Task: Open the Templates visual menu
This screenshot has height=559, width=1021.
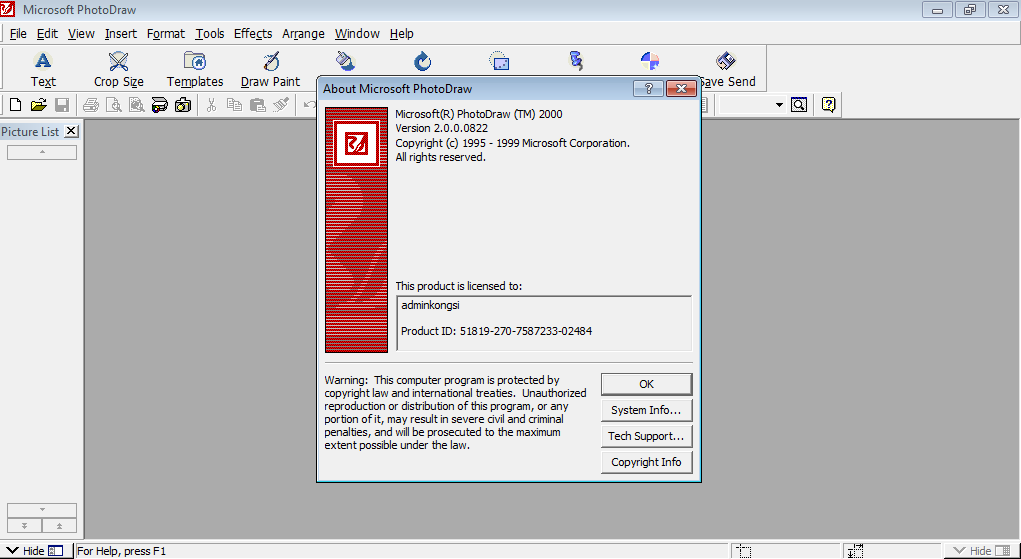Action: click(195, 70)
